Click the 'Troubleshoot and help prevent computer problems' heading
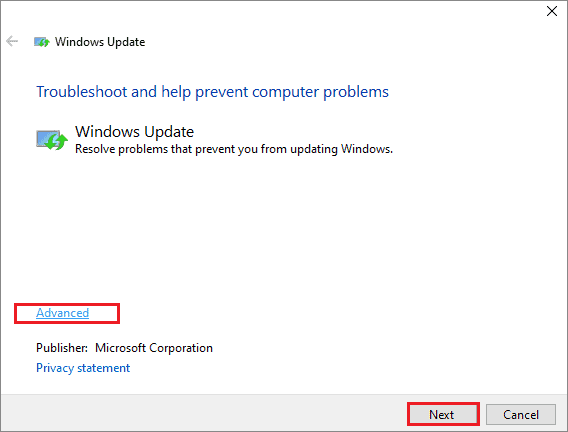568x432 pixels. pos(213,92)
